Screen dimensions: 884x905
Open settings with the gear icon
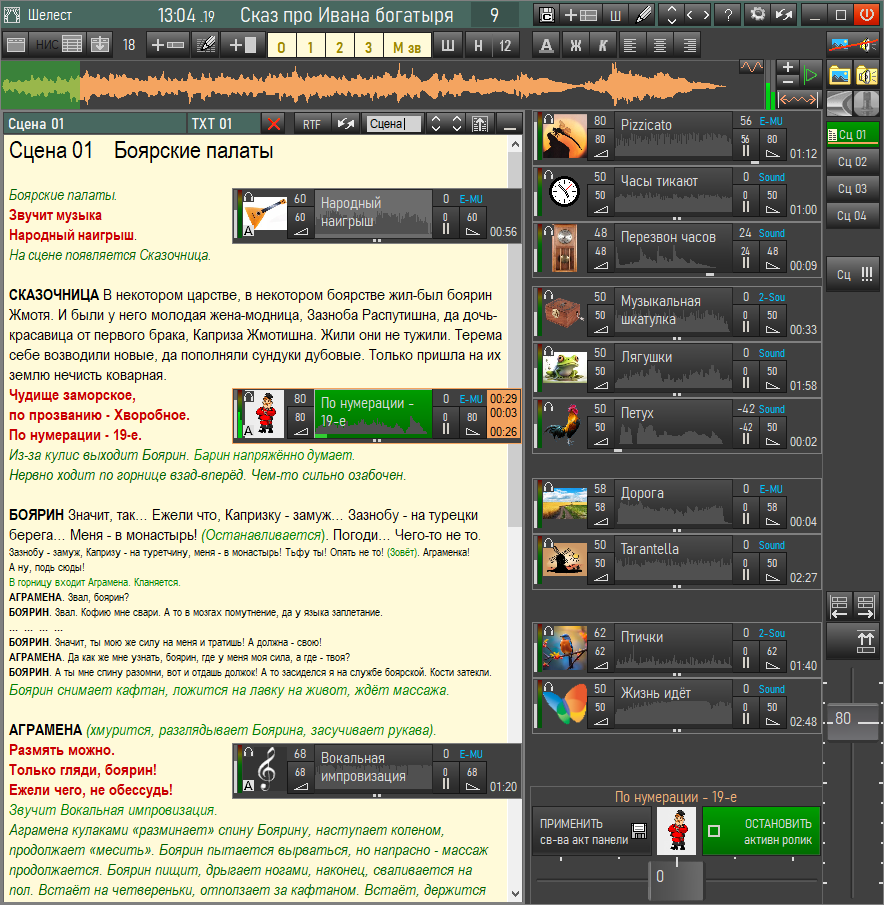757,14
